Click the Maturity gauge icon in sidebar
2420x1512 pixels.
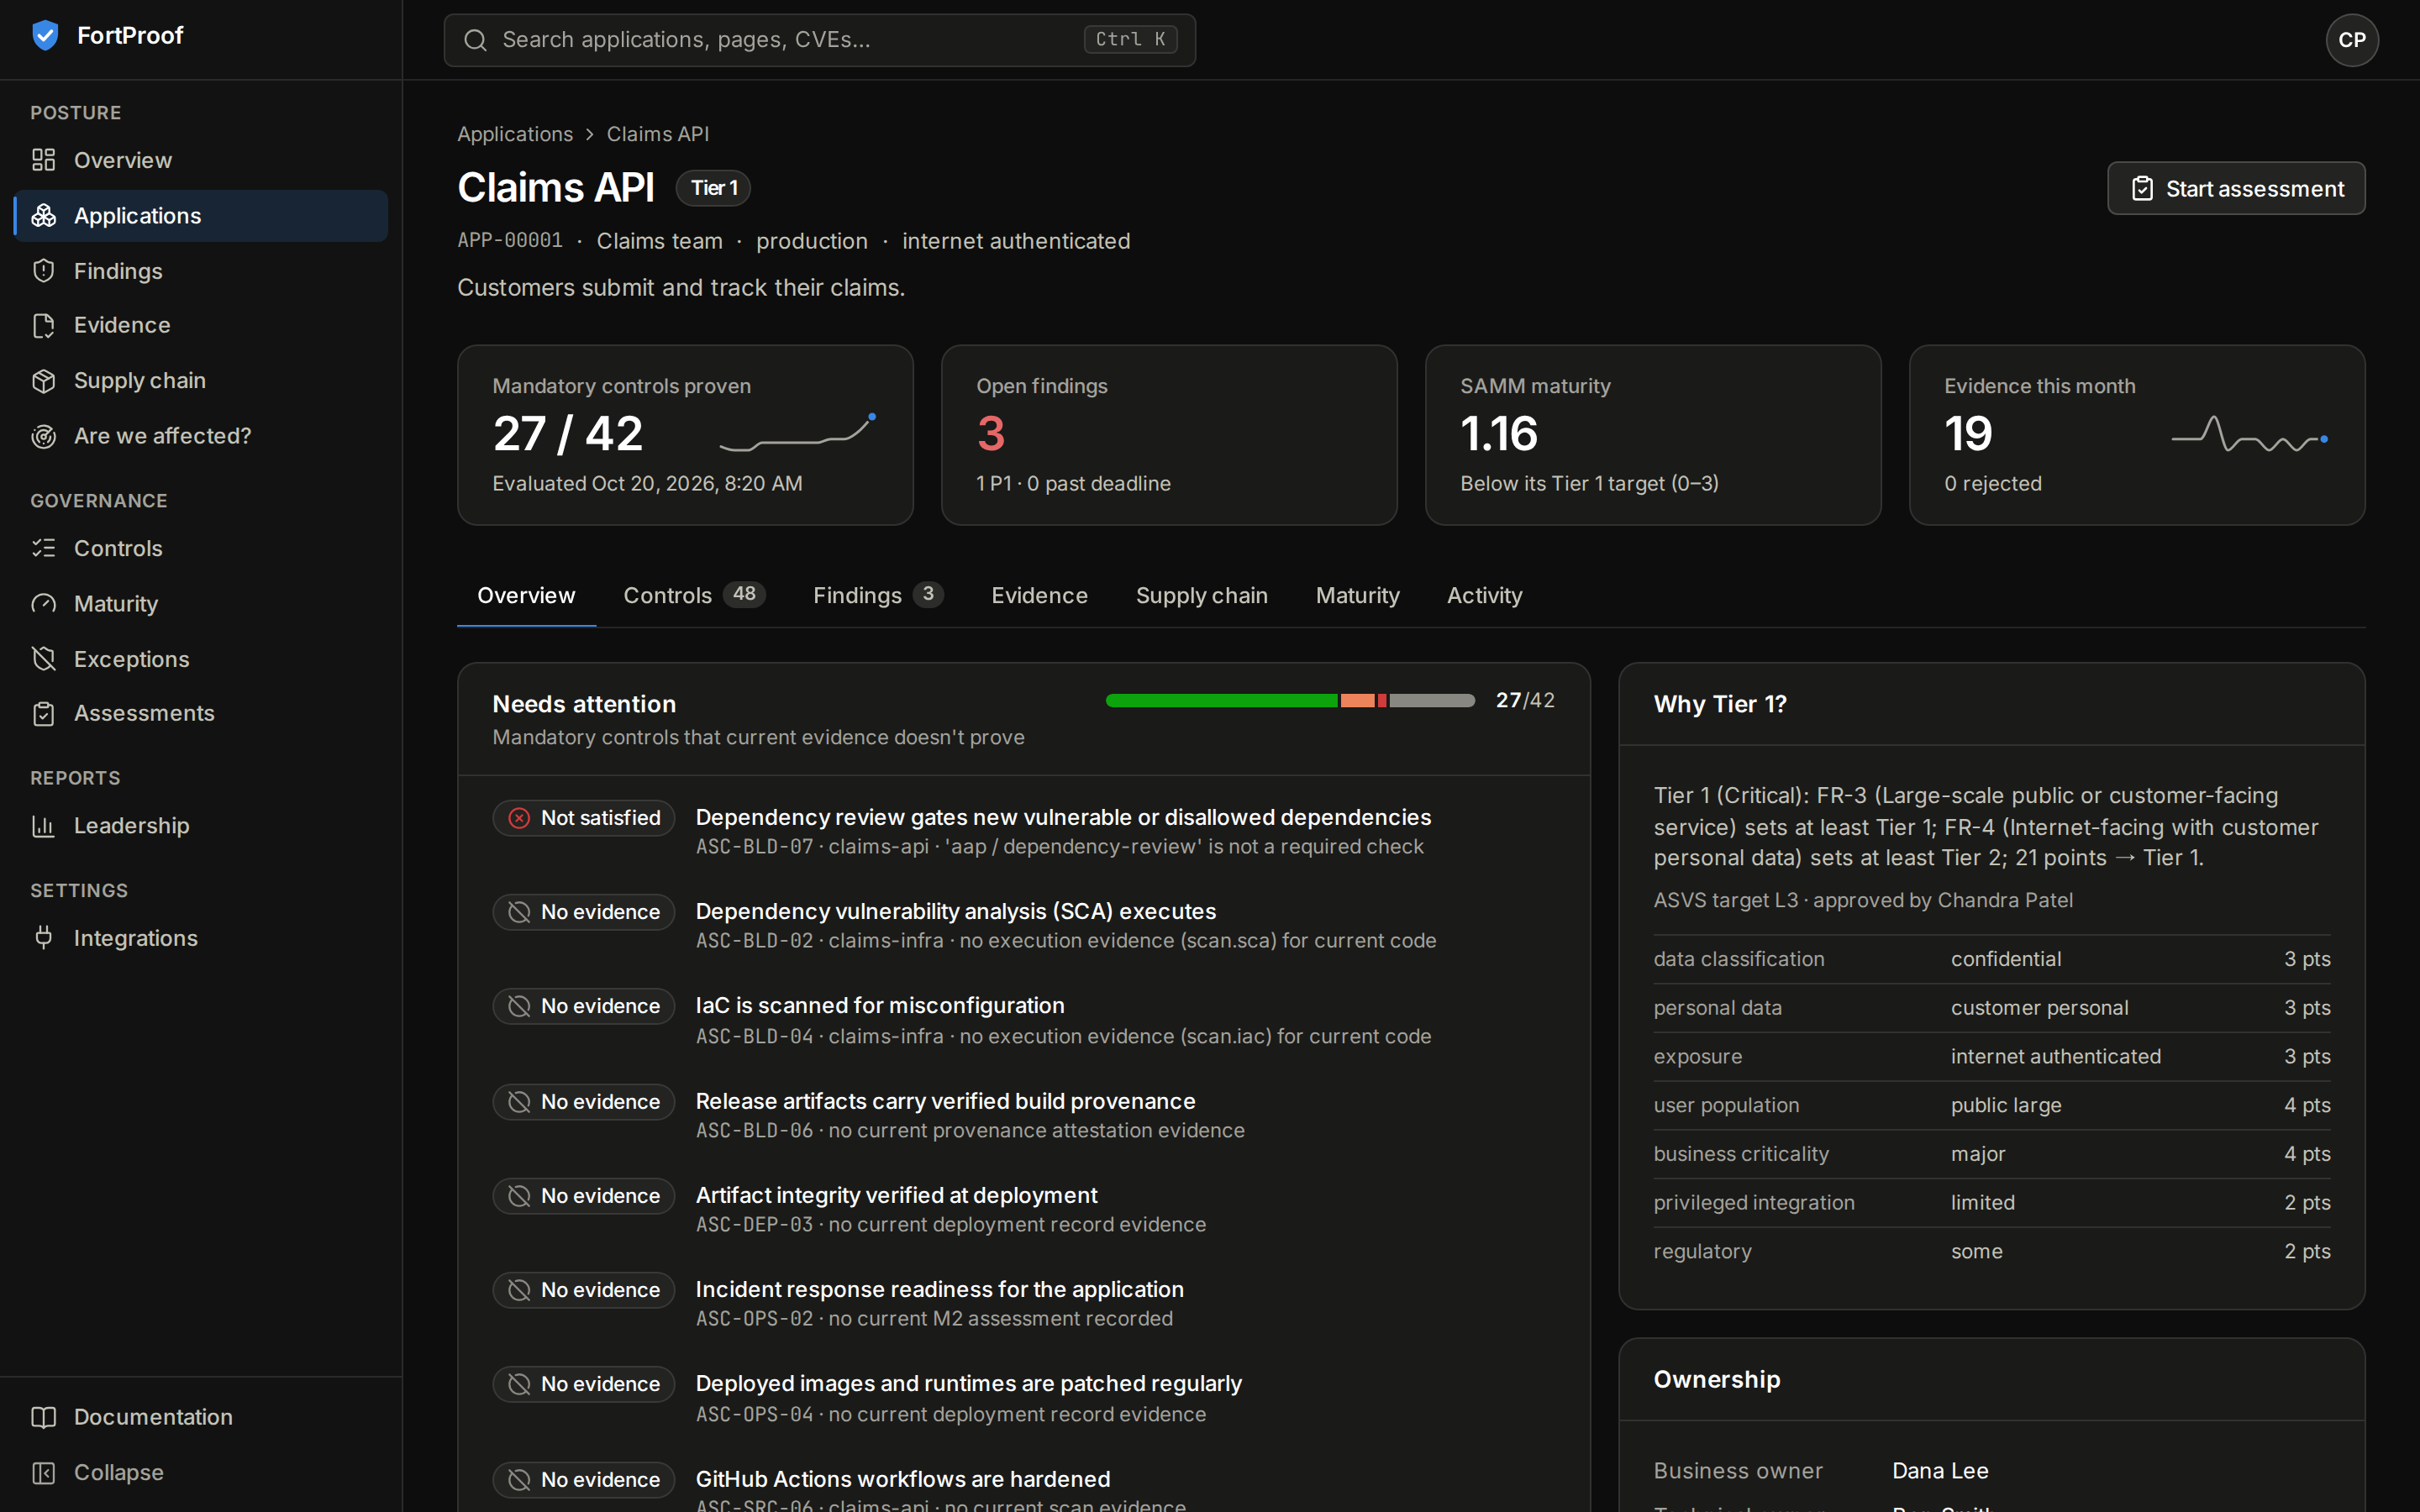point(43,604)
